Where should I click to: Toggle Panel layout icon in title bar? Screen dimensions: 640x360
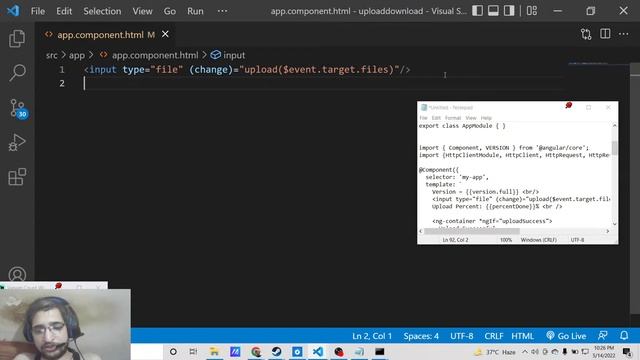click(493, 11)
